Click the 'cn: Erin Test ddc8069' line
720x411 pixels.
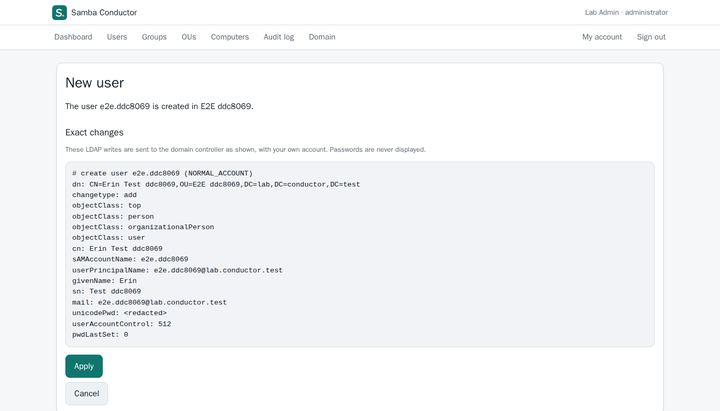coord(117,248)
